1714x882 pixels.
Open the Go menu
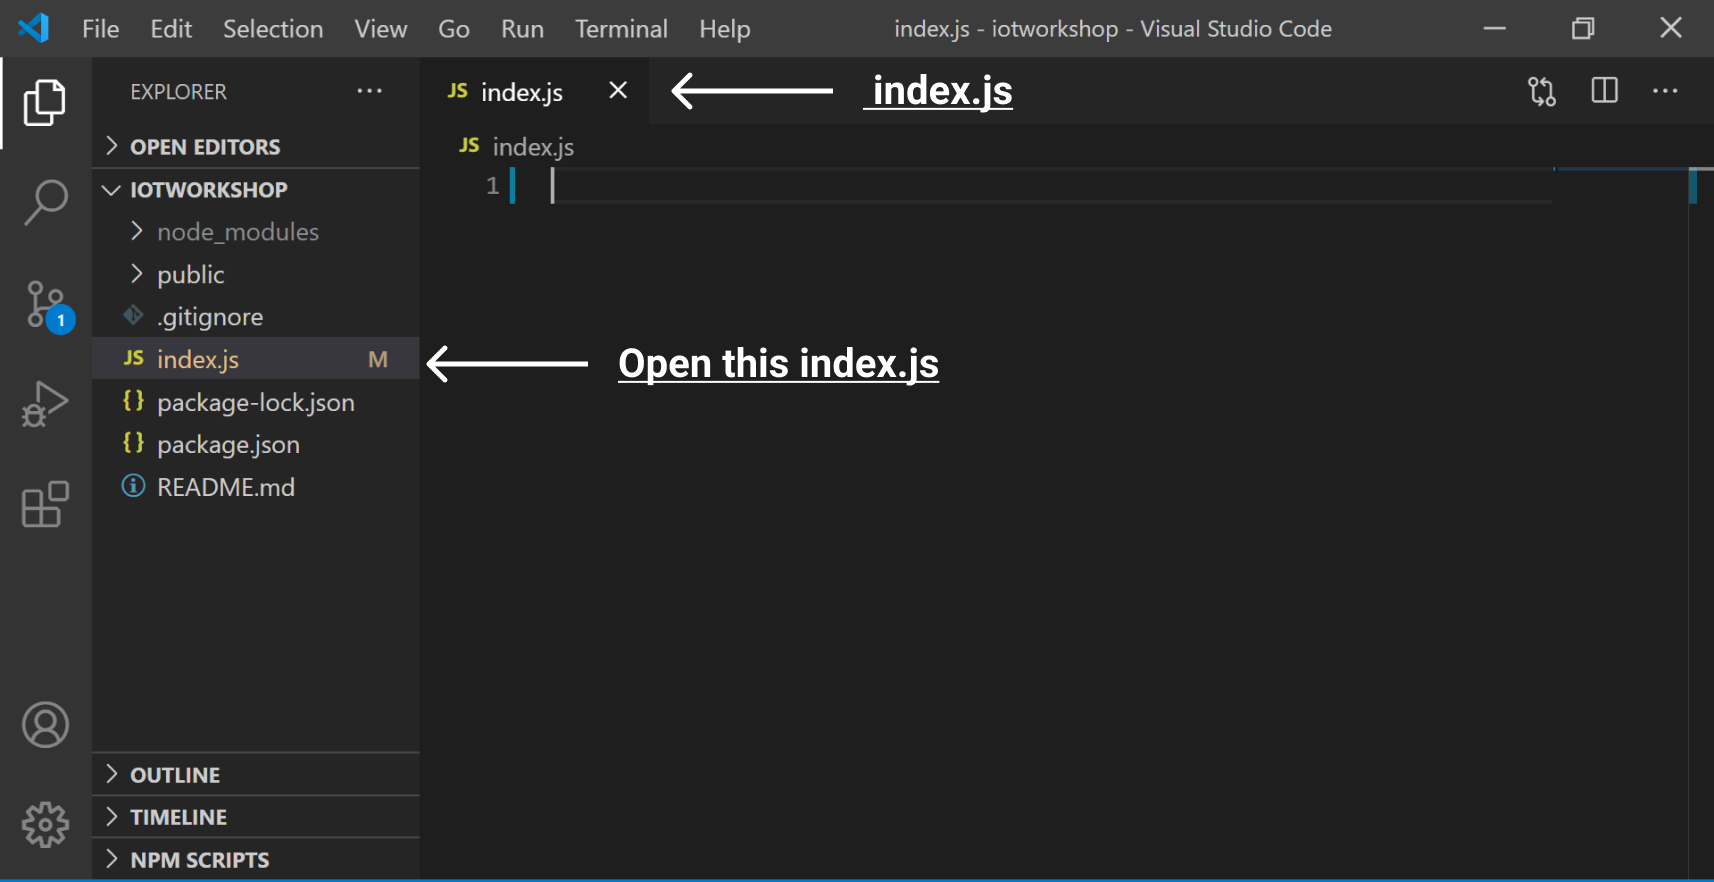pos(454,29)
